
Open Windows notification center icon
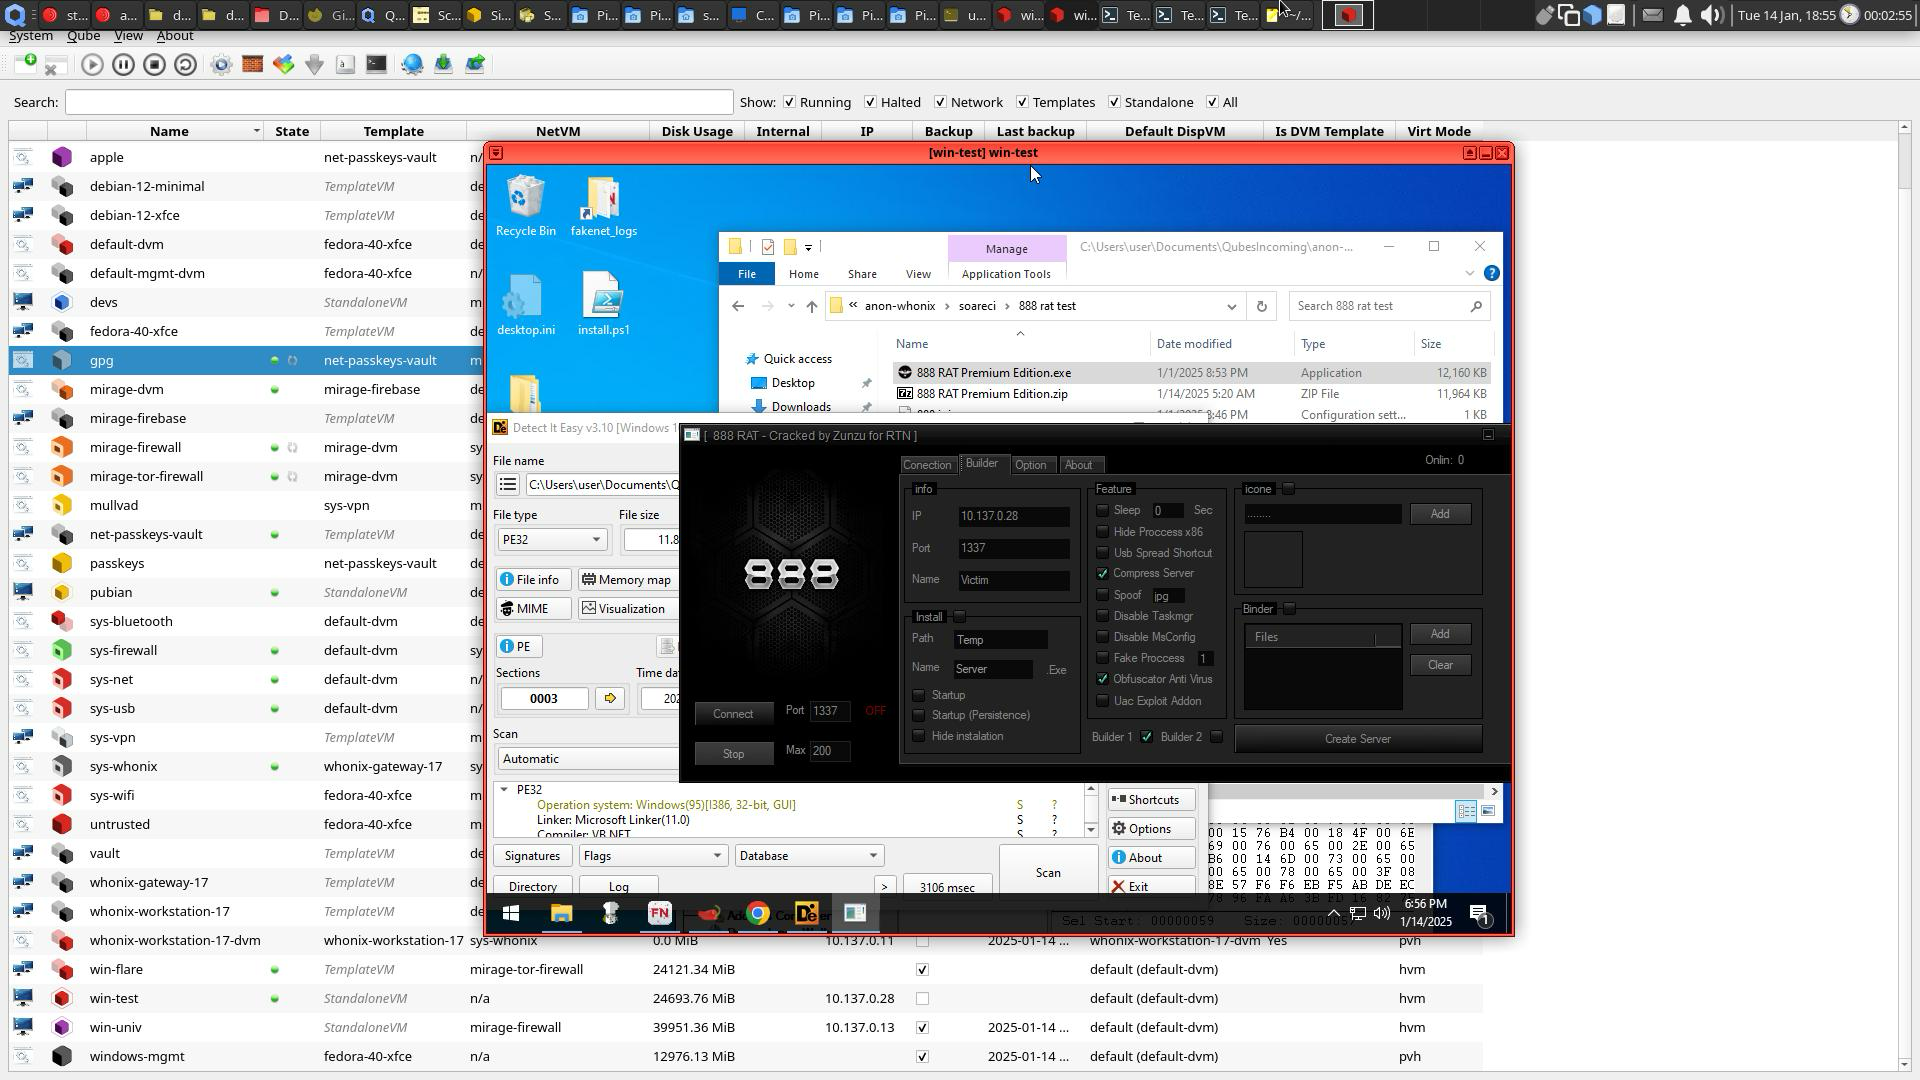click(1481, 913)
